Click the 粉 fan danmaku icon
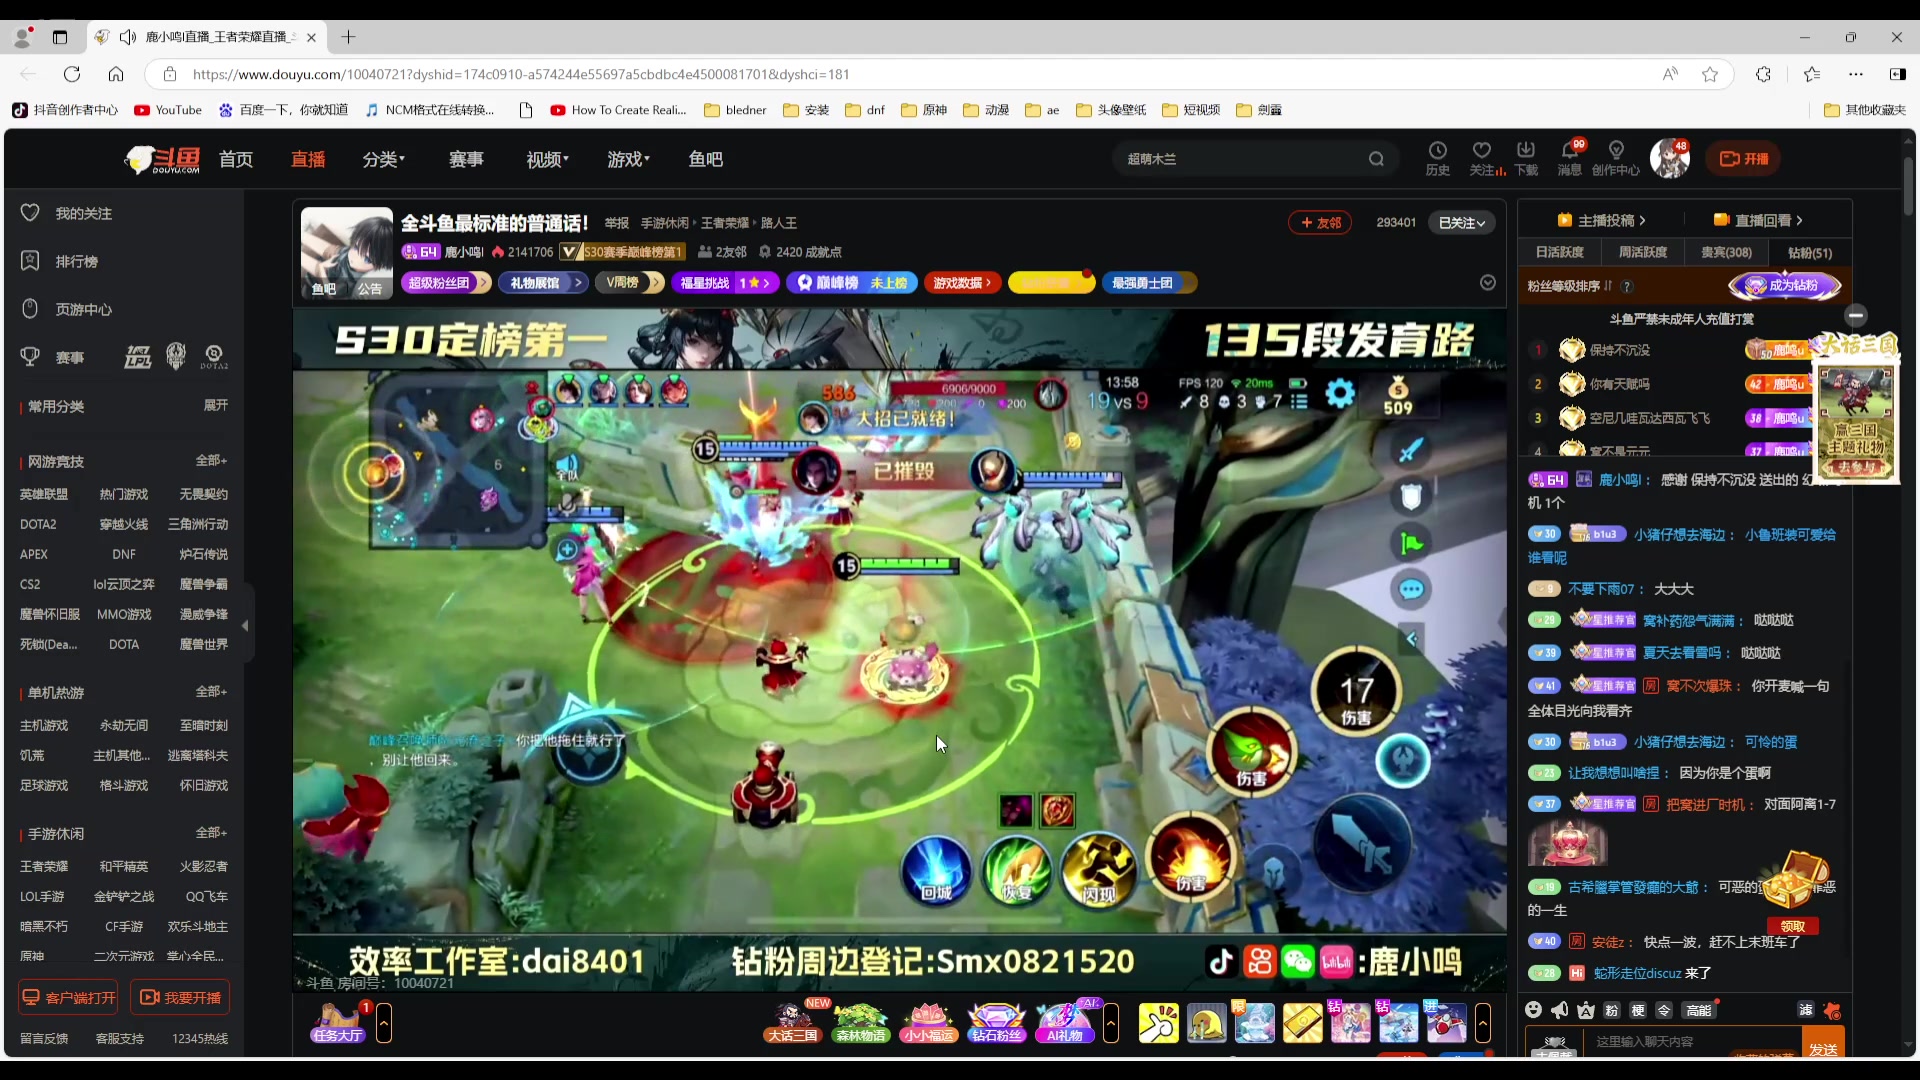 pos(1611,1010)
